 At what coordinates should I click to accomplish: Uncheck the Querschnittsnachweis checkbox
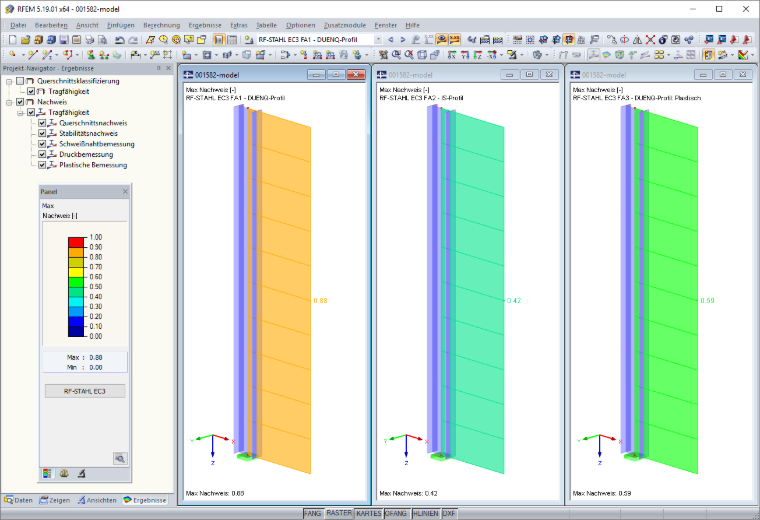[x=42, y=123]
